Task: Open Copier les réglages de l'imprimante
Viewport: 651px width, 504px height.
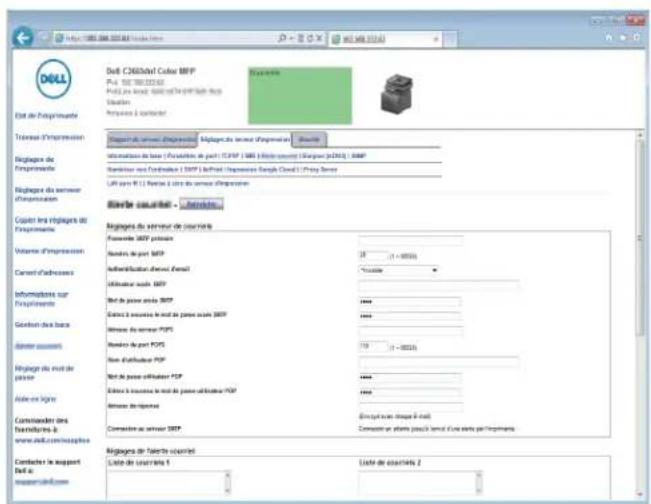Action: (x=51, y=225)
